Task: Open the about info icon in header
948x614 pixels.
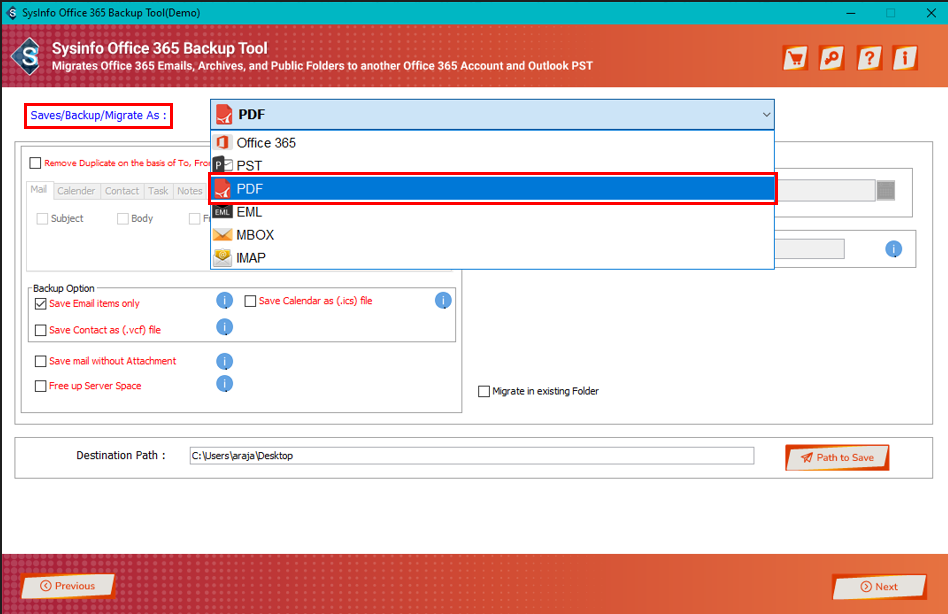Action: 904,58
